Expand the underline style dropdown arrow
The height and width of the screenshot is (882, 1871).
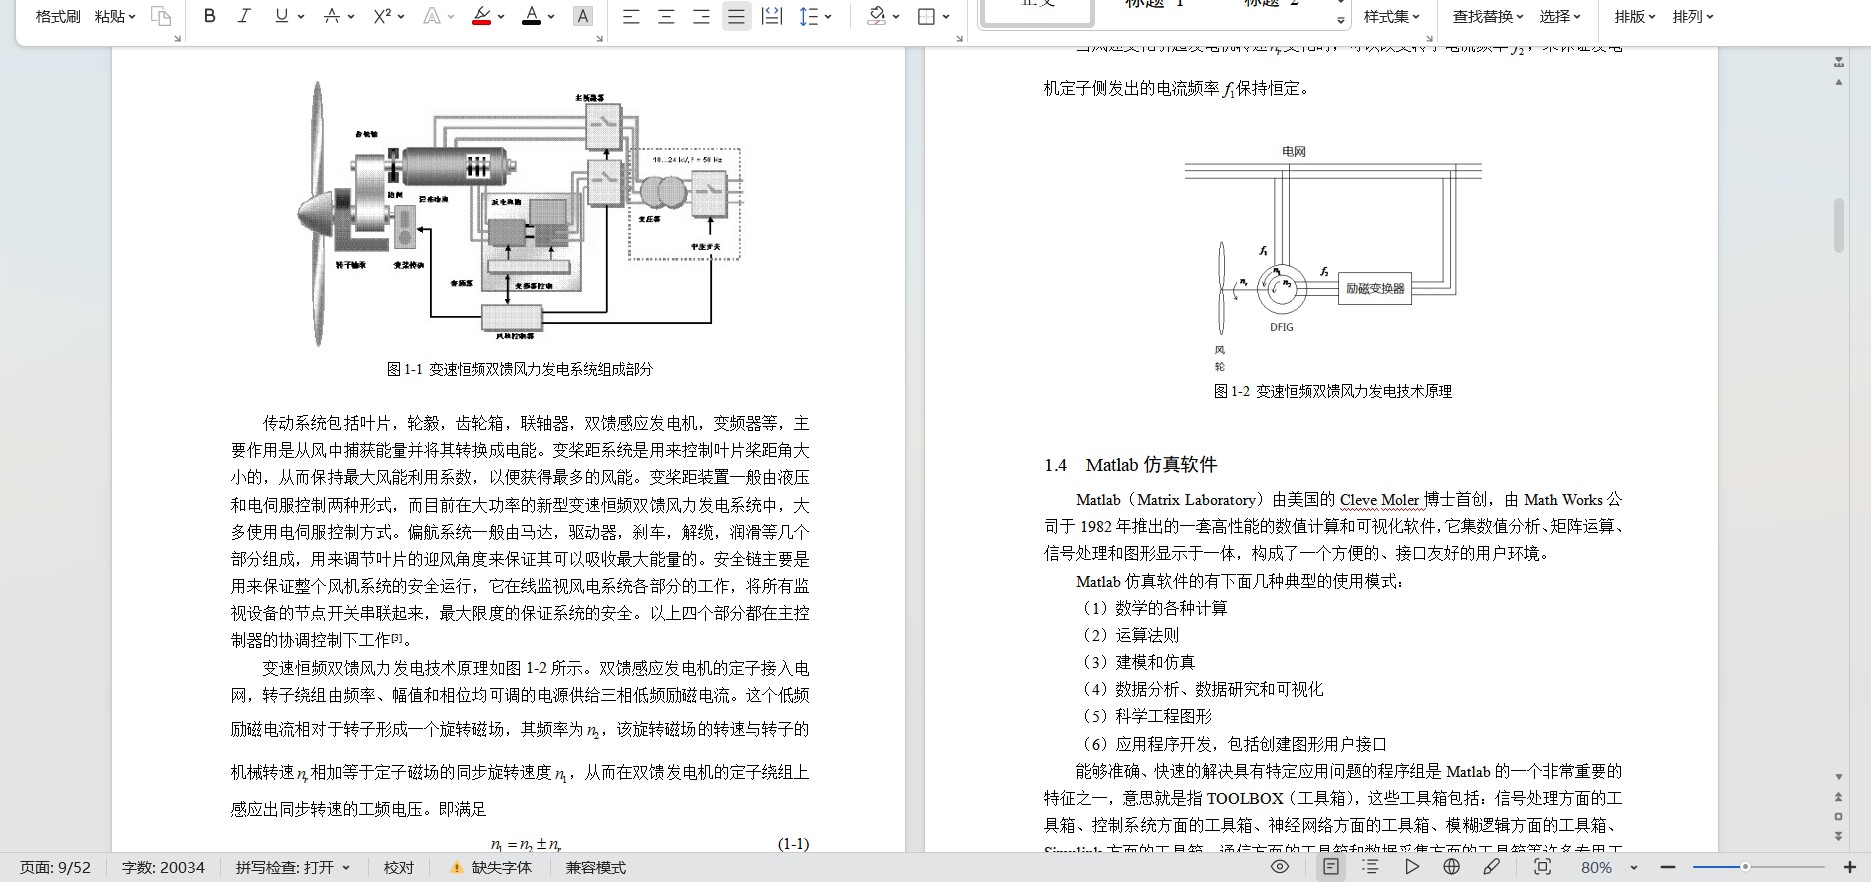tap(300, 16)
